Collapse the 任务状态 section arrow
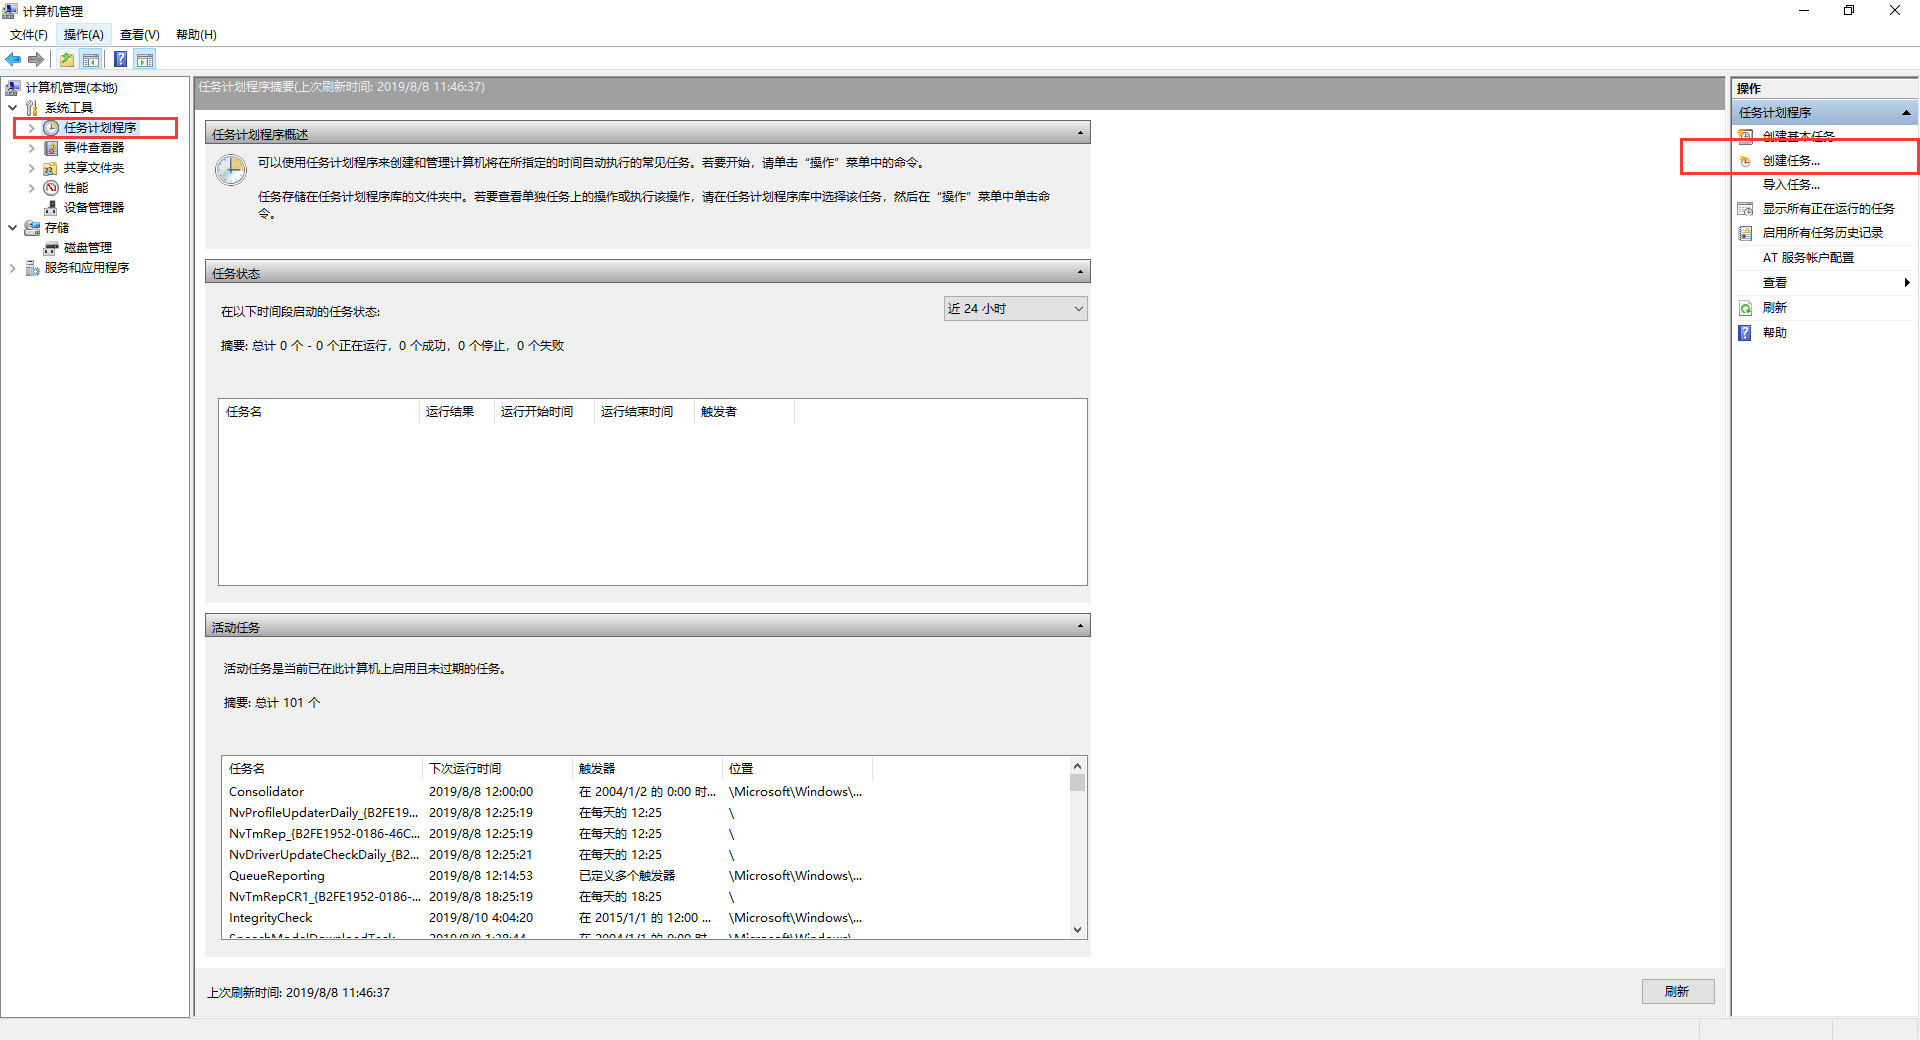 (1080, 272)
